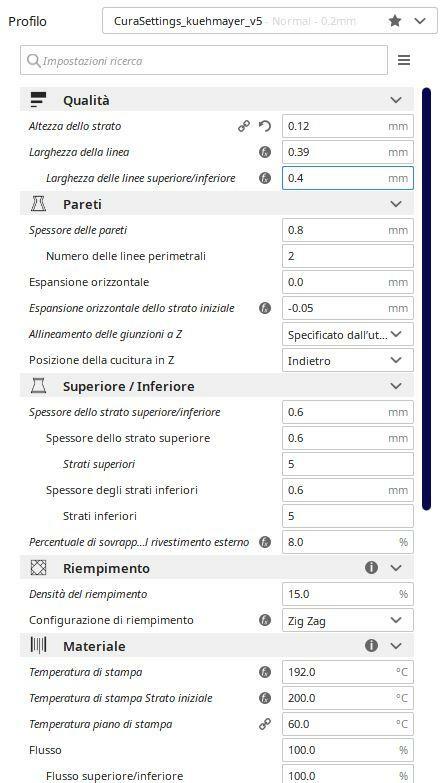Screen dimensions: 448x783
Task: Click the Impostazioni ricerca search field
Action: [x=204, y=60]
